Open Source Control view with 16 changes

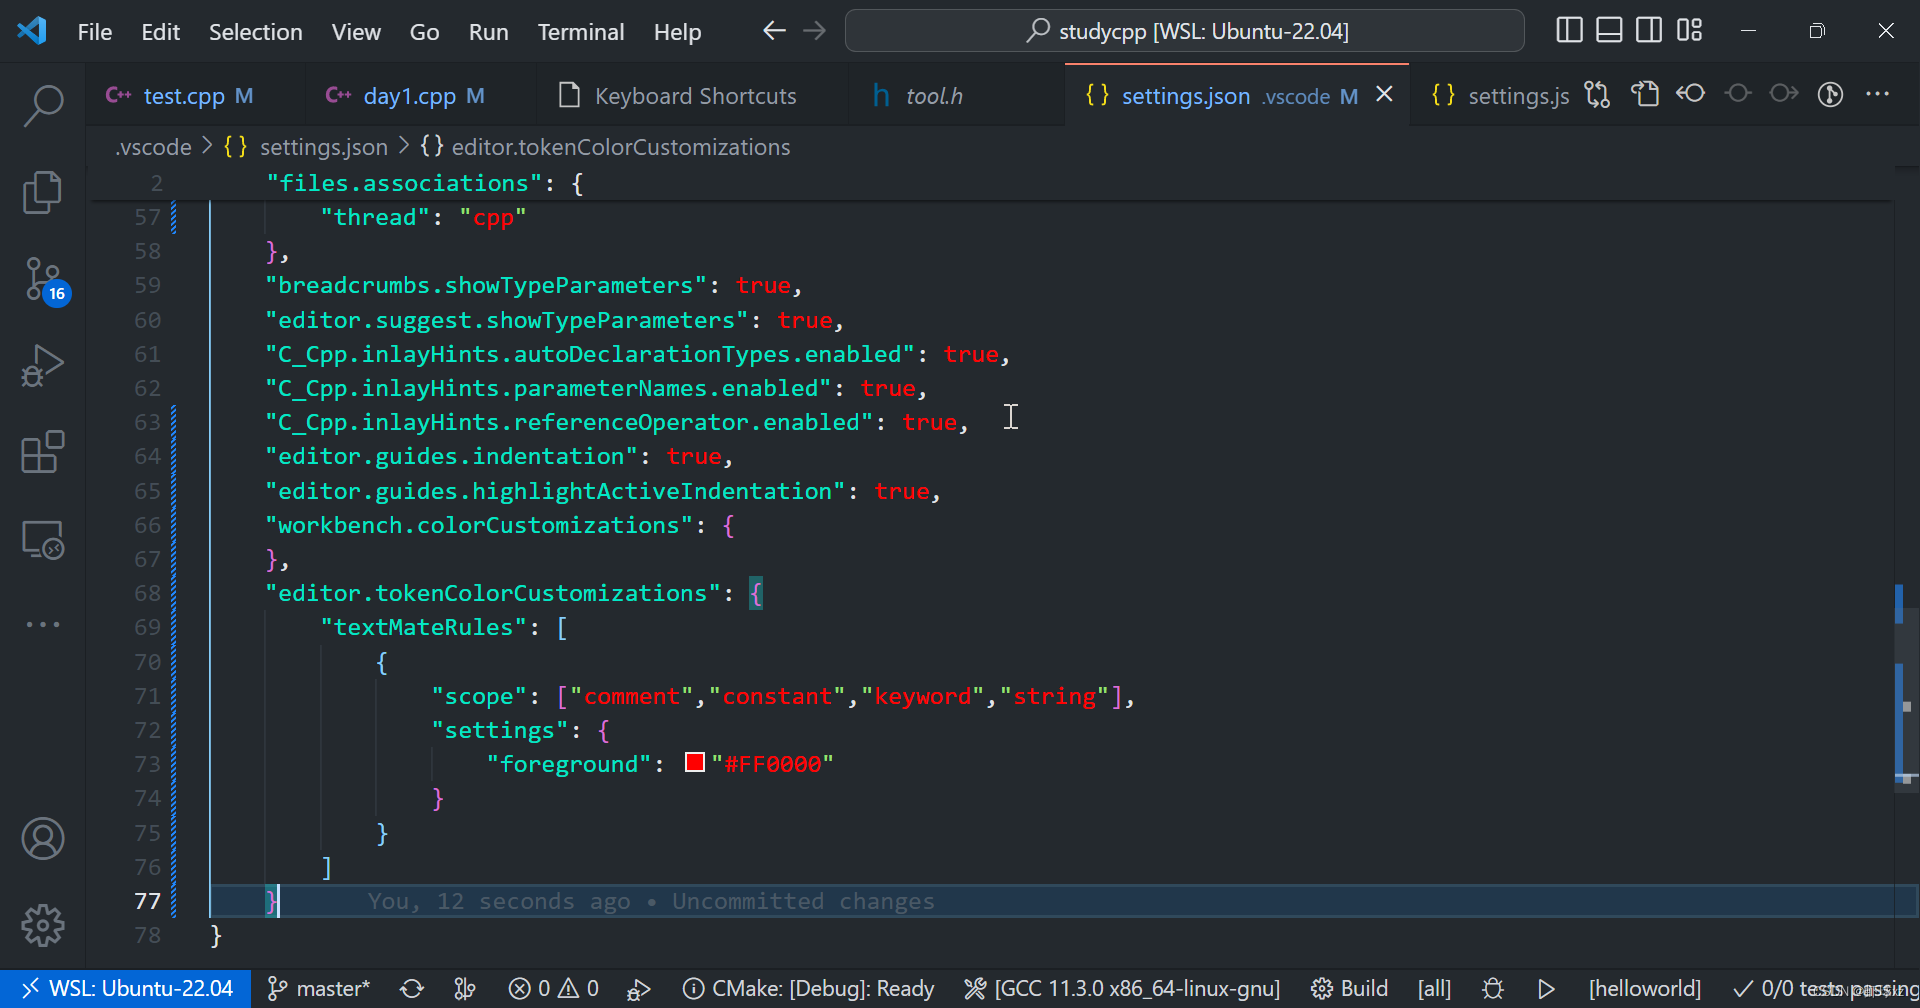point(45,280)
